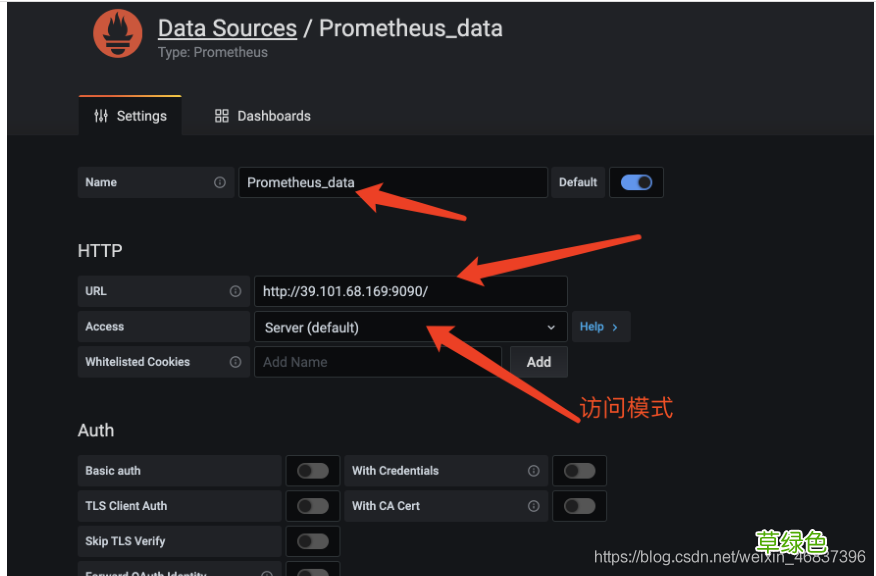Click the Access field label

pos(104,327)
